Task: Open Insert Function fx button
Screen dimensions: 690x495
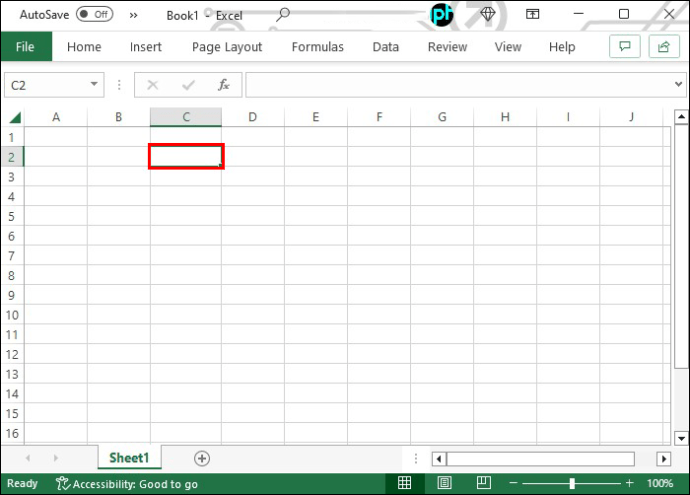Action: [x=224, y=84]
